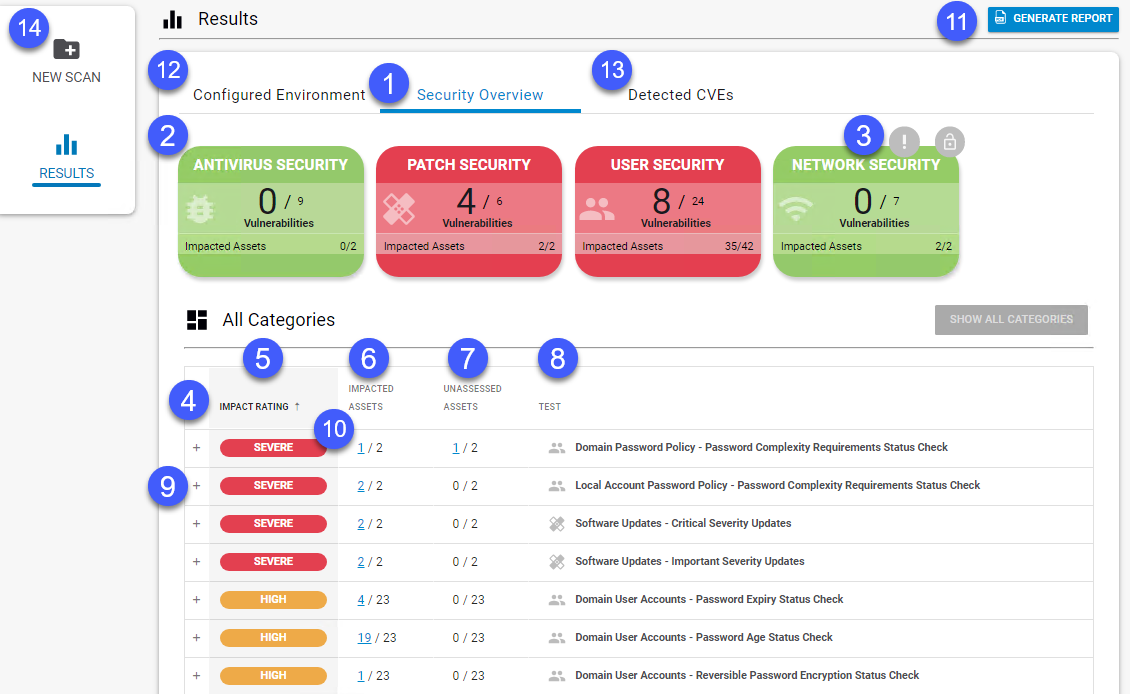
Task: Click users icon beside Reversible Password Encryption check
Action: tap(556, 676)
